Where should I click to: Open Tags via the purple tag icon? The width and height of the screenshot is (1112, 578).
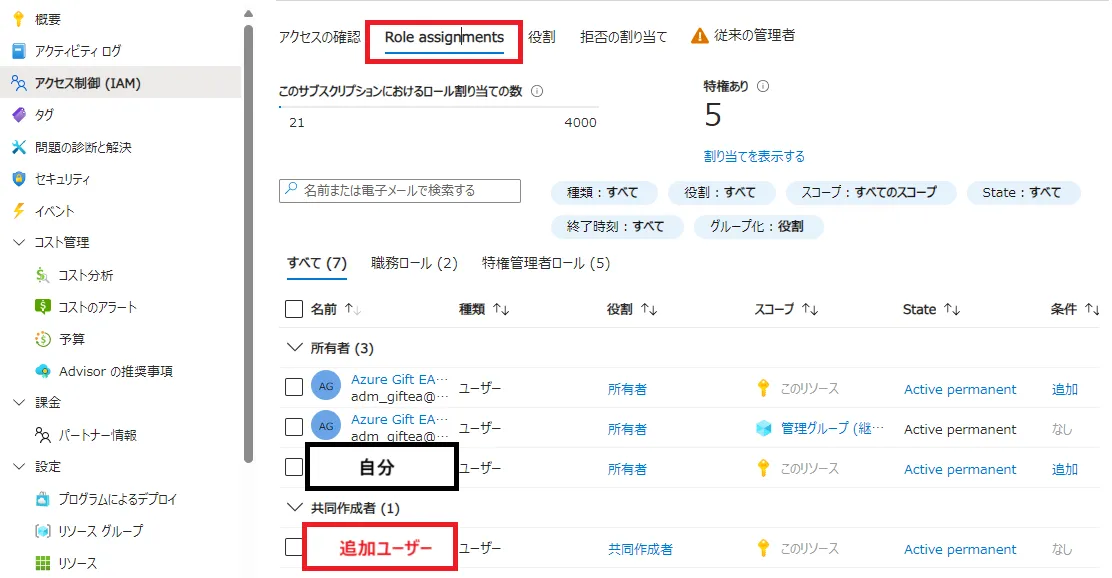[18, 115]
